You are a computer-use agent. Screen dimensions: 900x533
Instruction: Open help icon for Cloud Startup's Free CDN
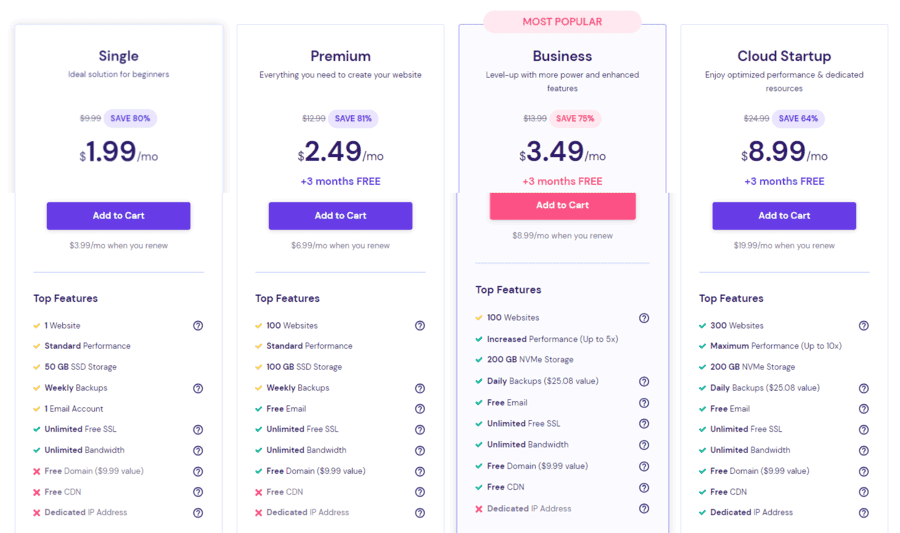[864, 492]
